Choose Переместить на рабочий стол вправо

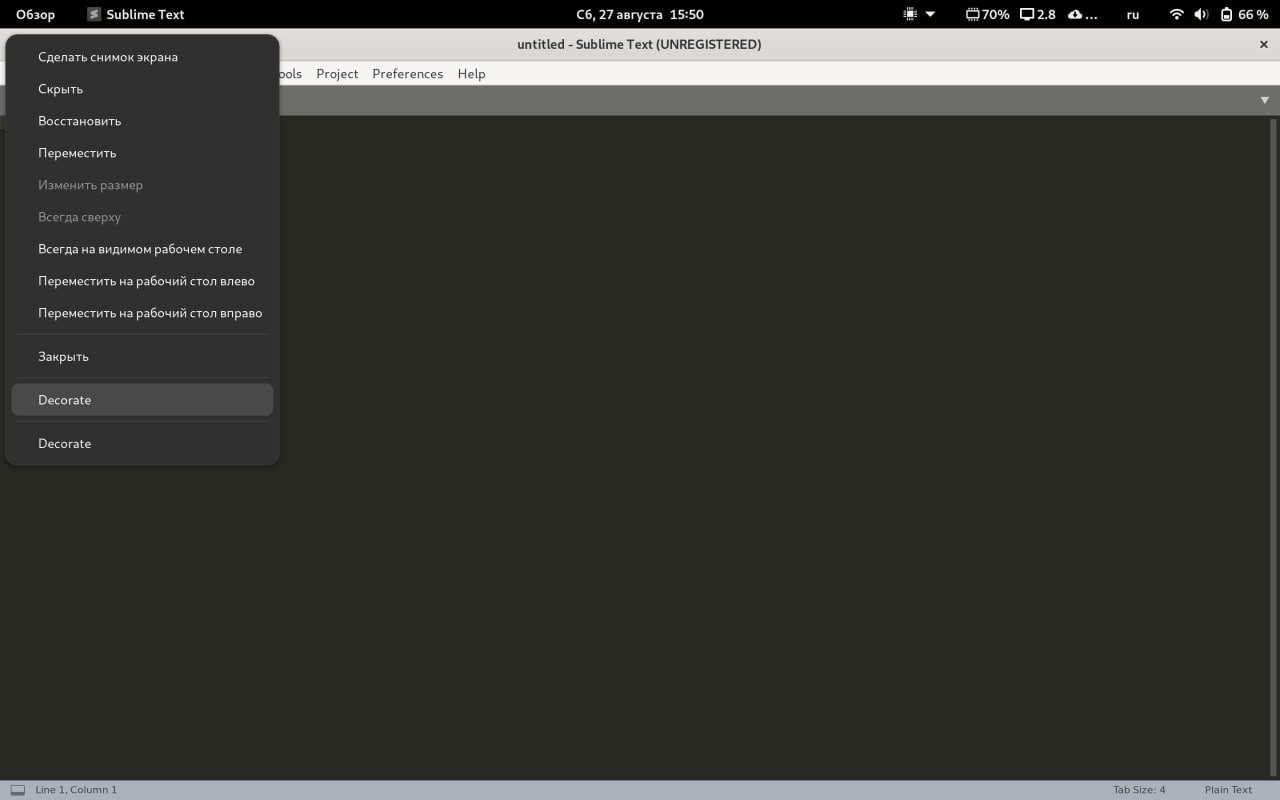142,313
